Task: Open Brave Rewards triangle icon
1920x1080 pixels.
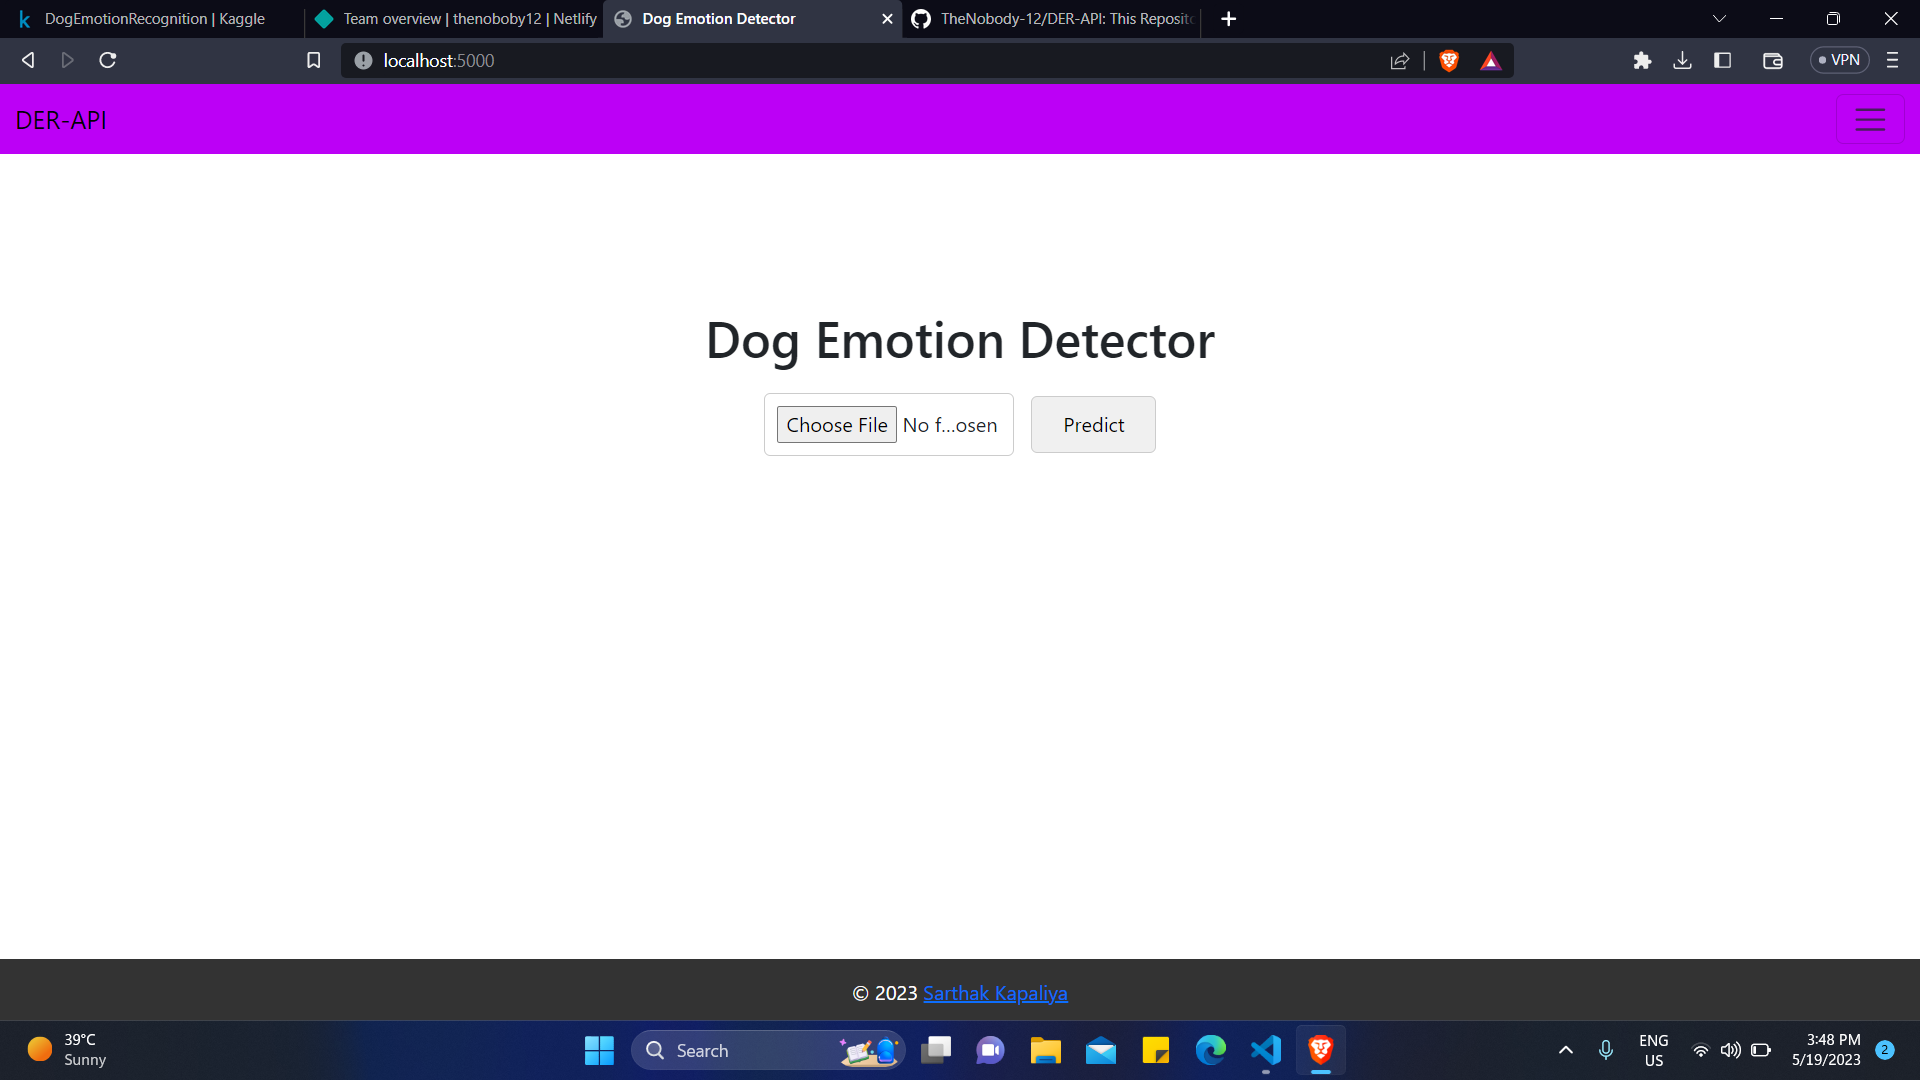Action: point(1489,60)
